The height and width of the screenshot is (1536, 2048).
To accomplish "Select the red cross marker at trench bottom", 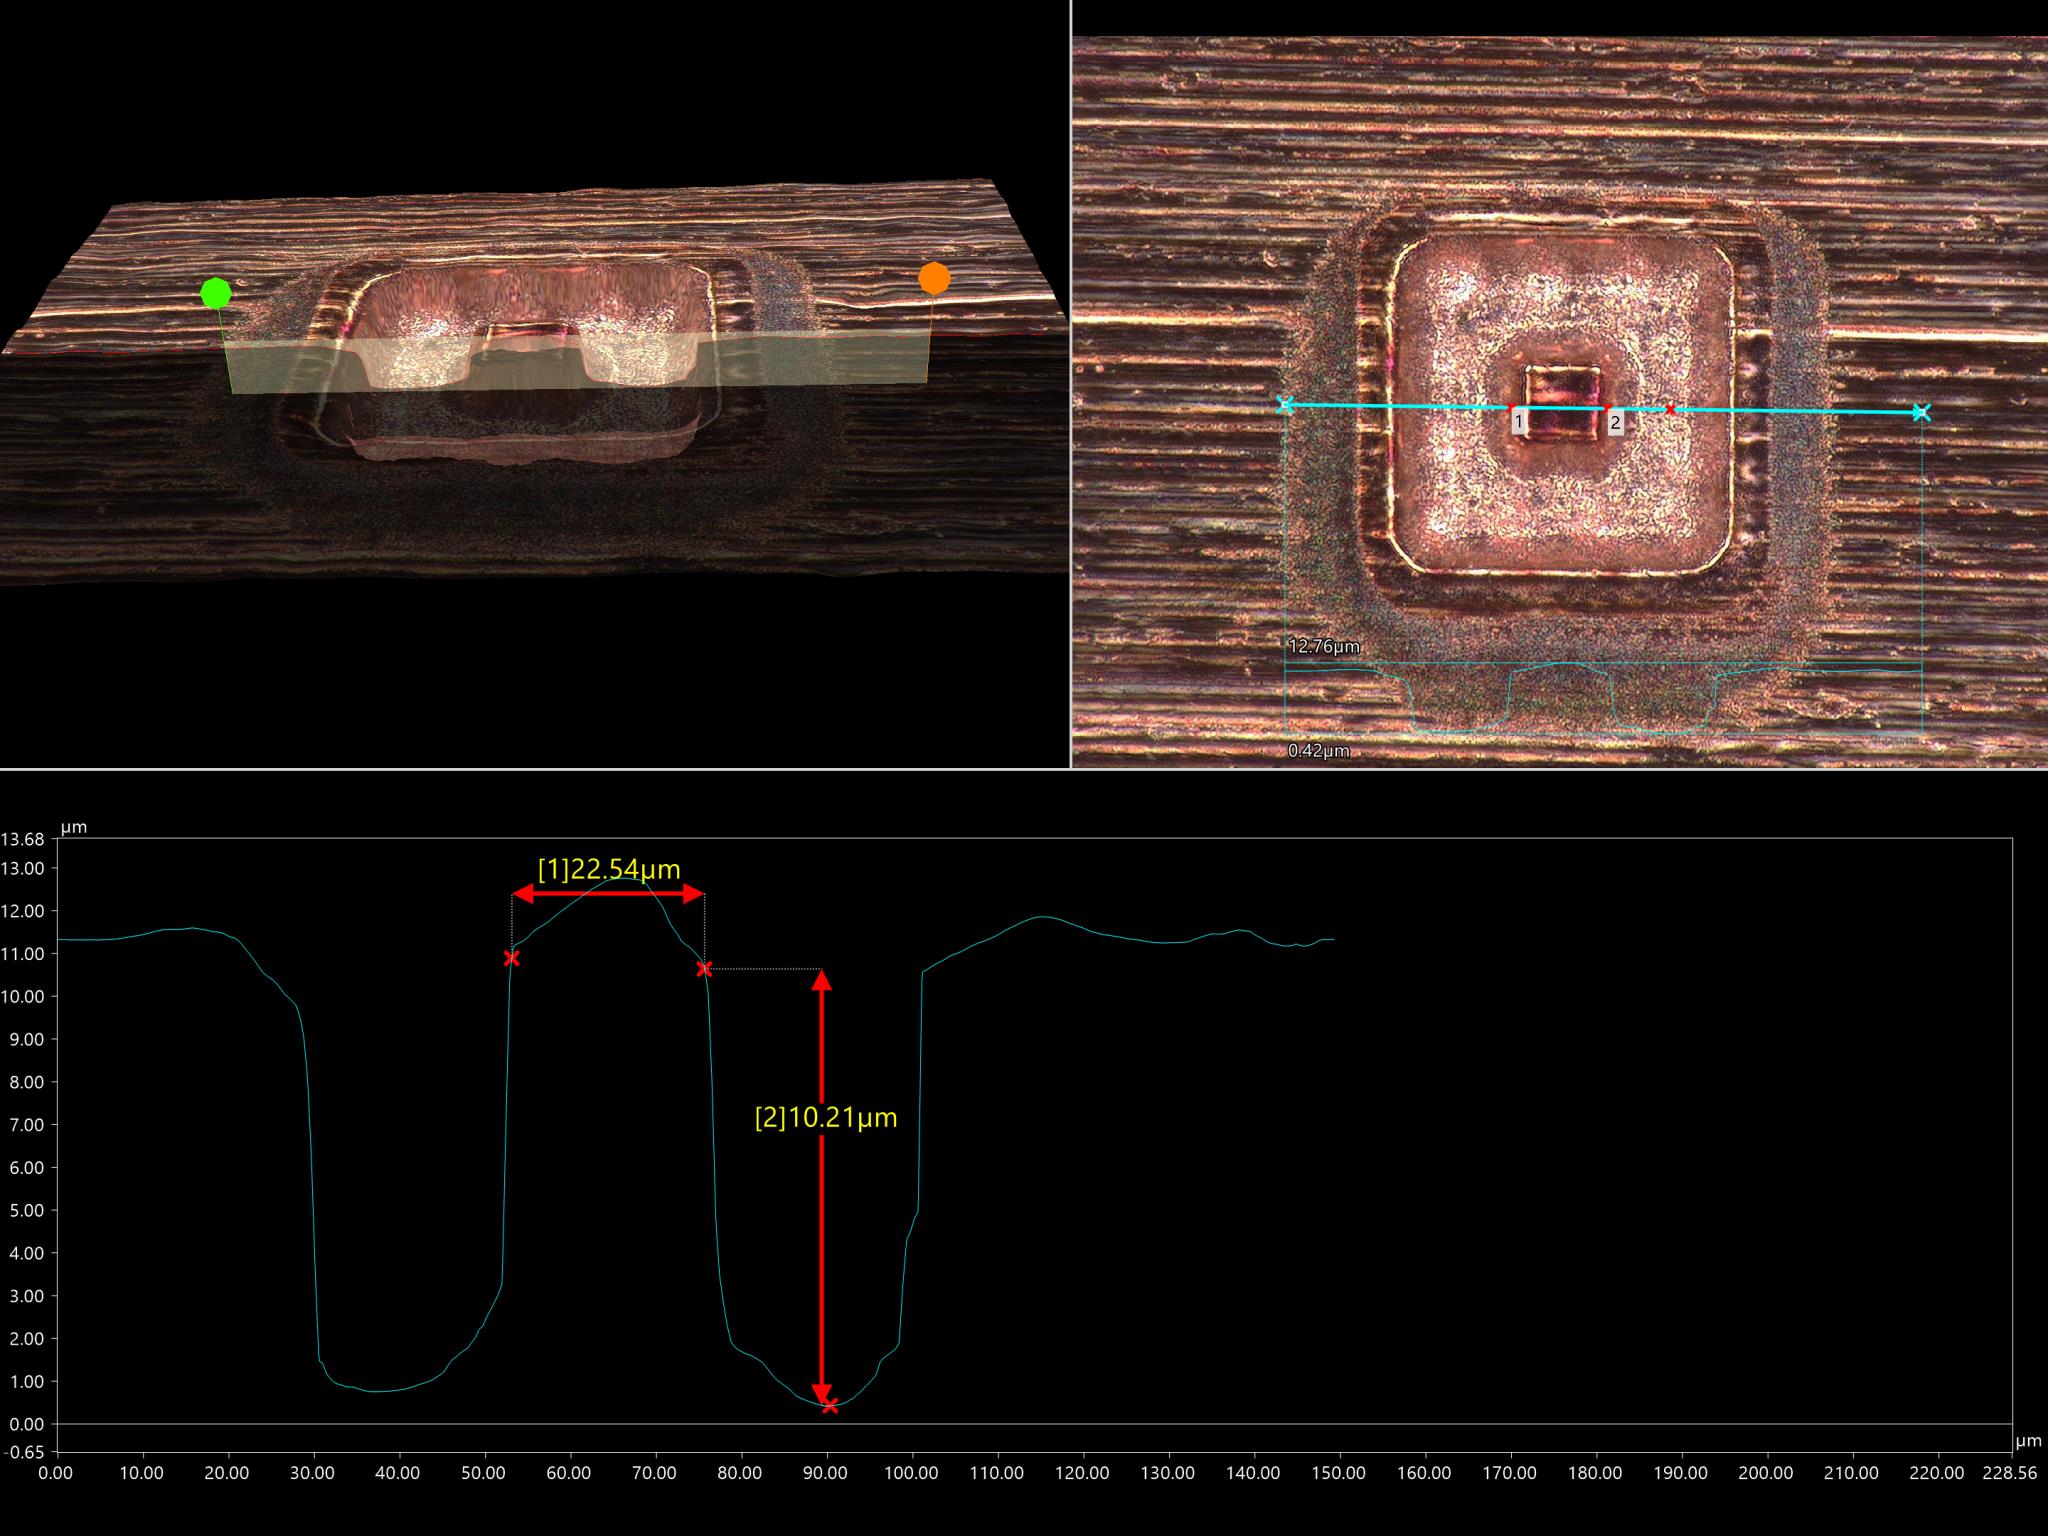I will click(x=829, y=1406).
